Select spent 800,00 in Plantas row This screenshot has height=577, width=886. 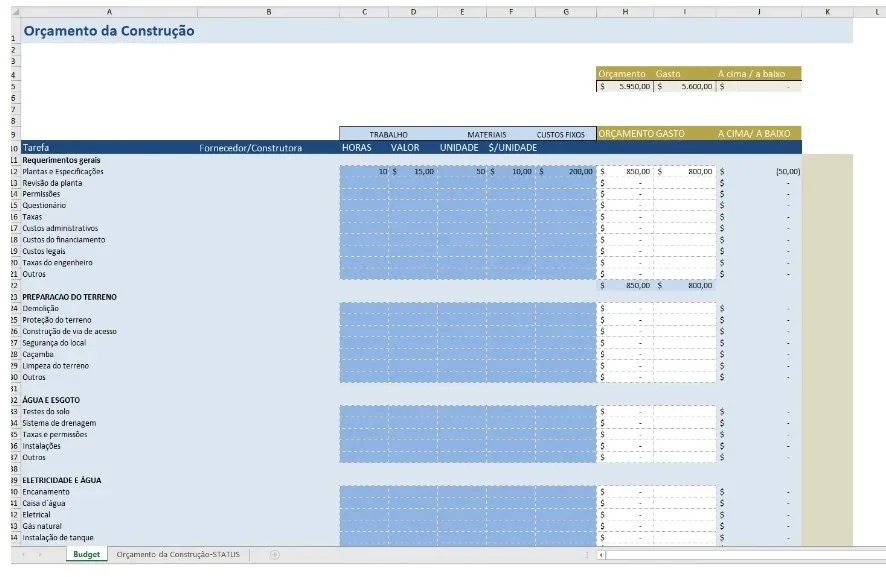coord(685,171)
